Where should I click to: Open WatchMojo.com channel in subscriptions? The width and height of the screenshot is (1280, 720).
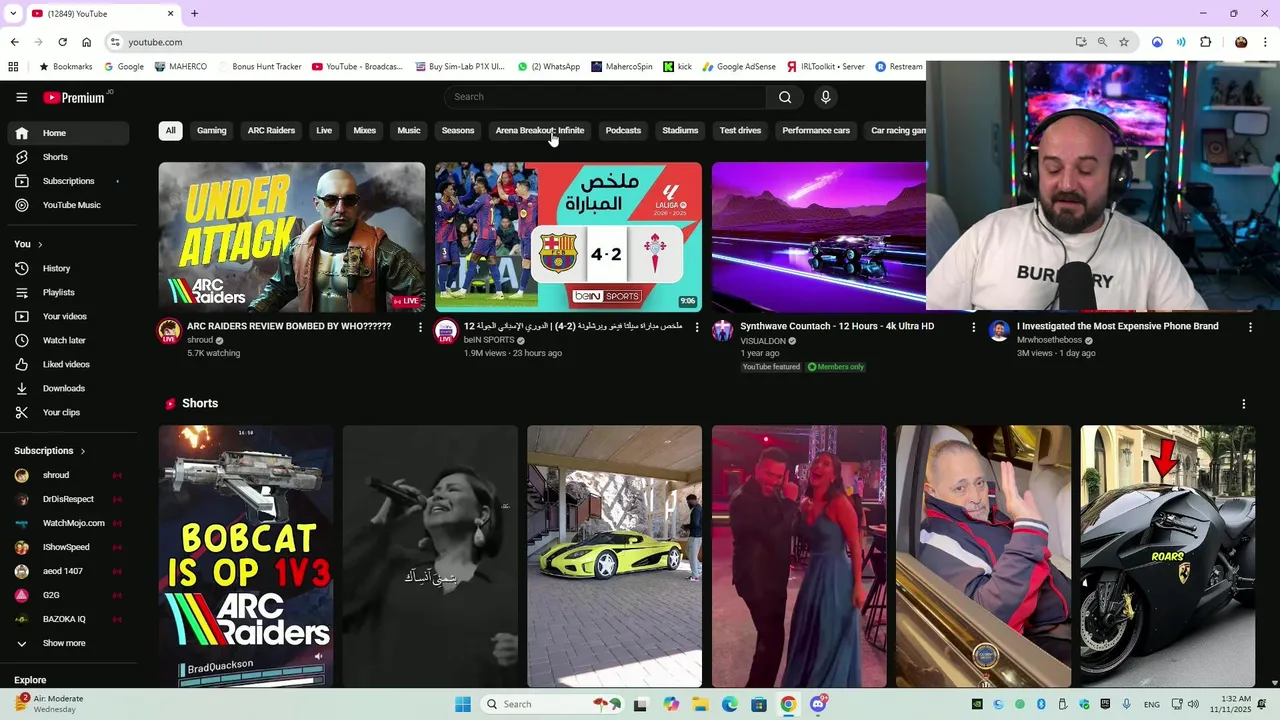68,523
